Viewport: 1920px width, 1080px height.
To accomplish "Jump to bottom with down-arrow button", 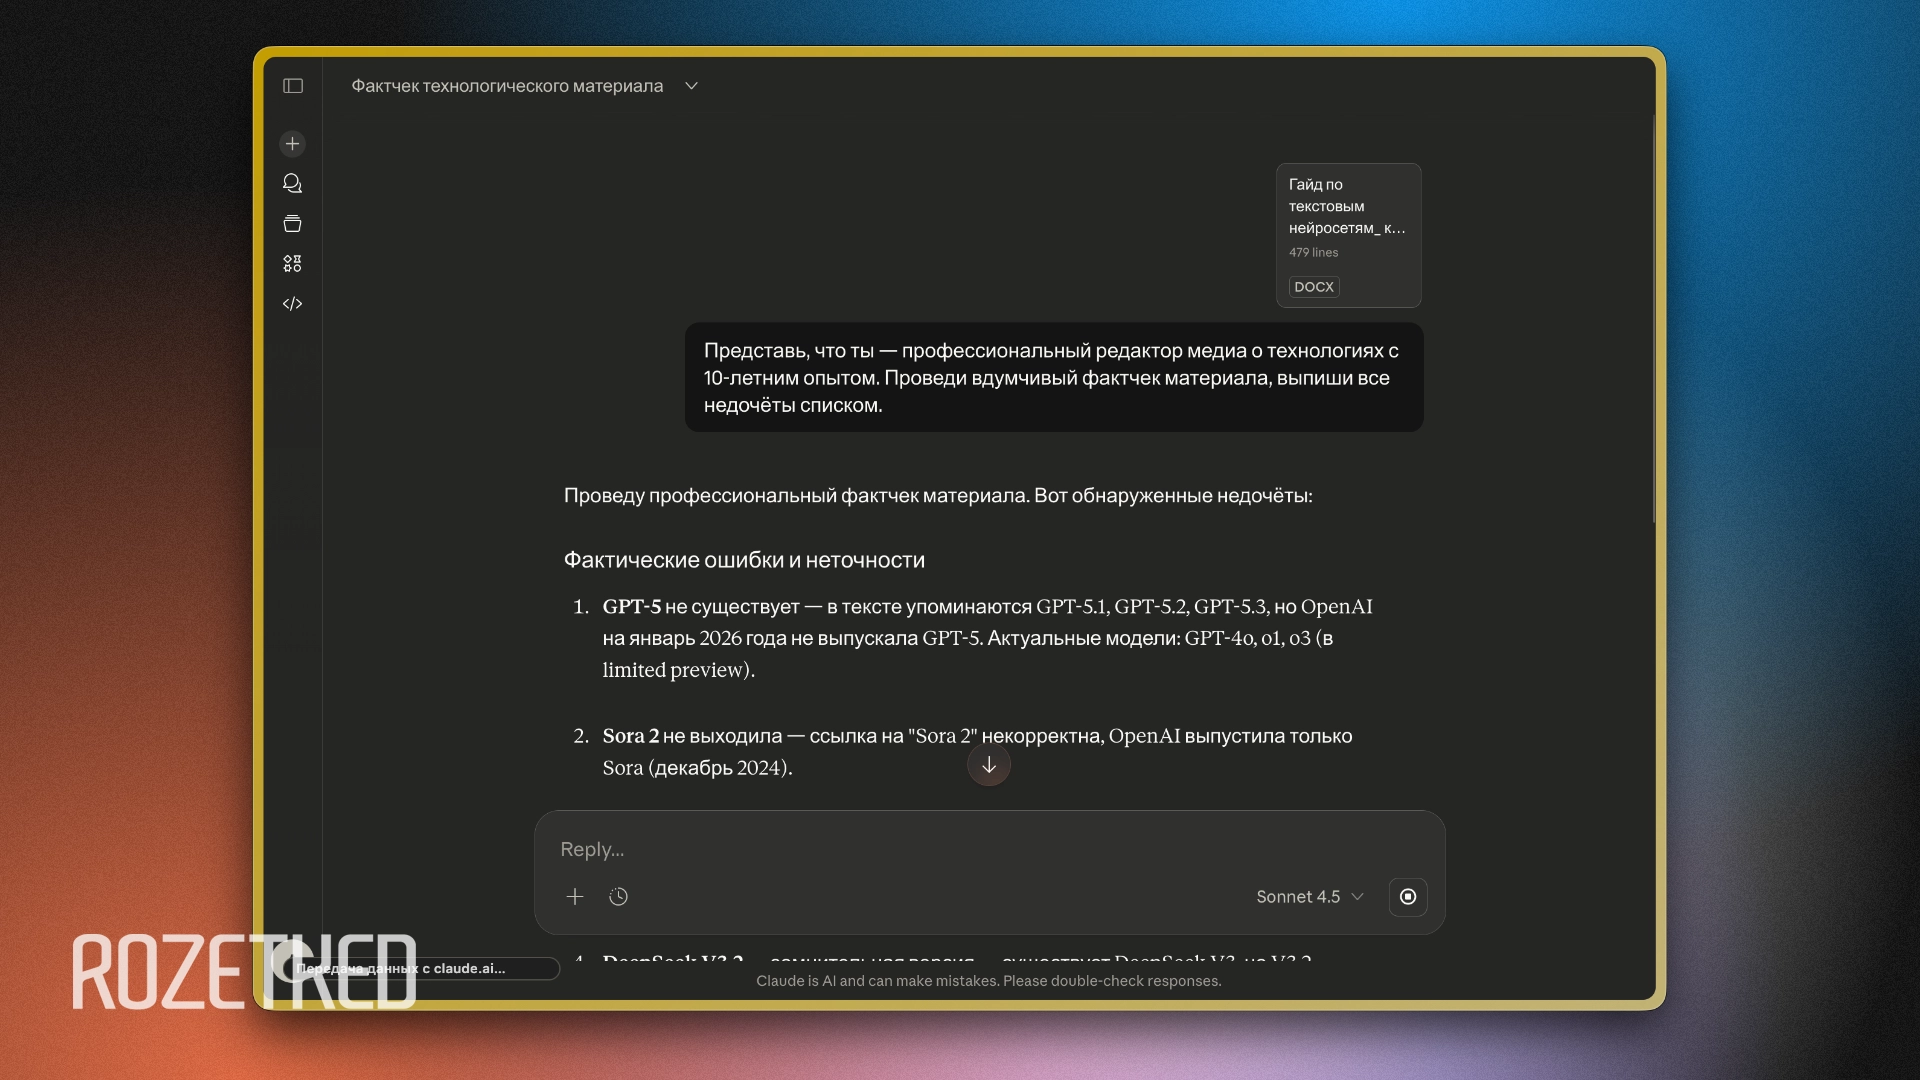I will [989, 766].
